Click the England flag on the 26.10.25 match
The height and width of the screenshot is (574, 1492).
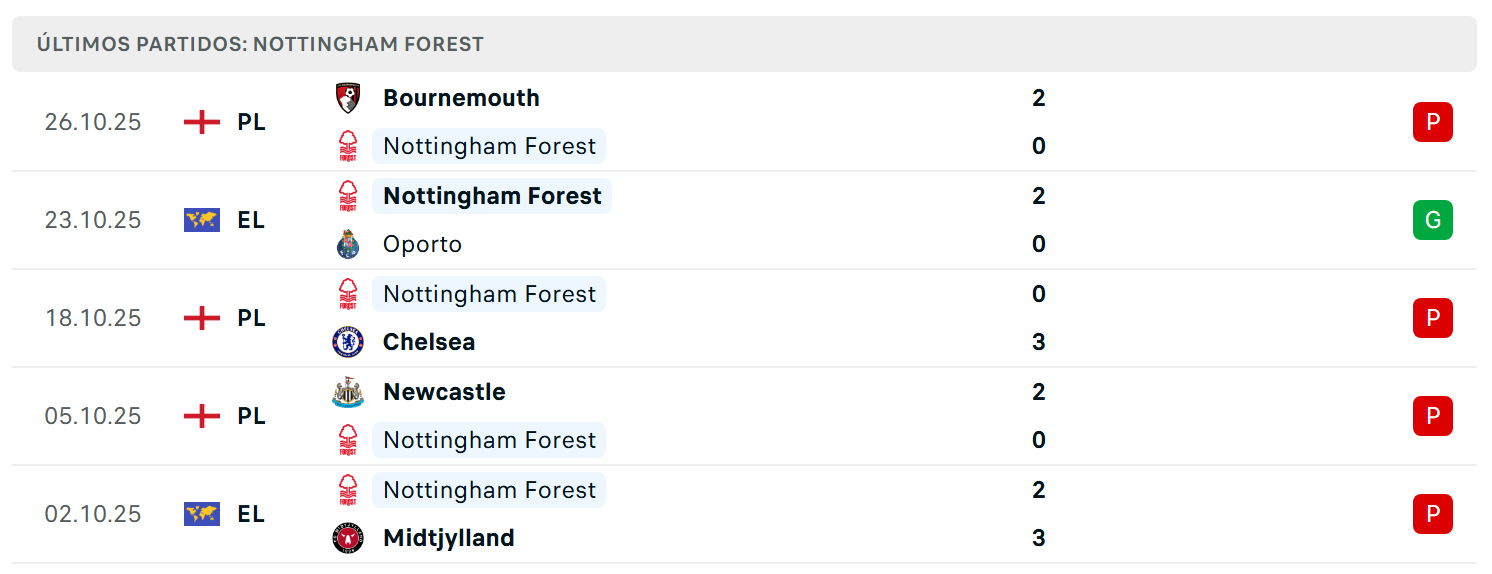point(202,122)
